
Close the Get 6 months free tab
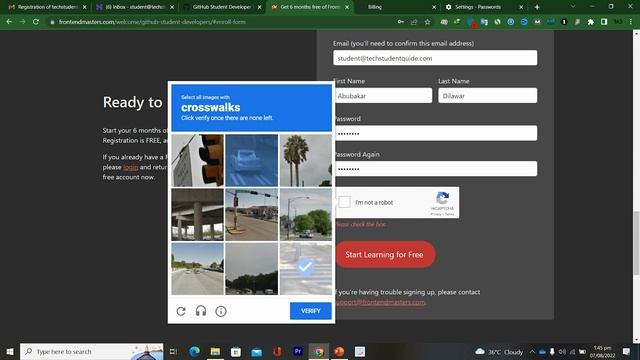pos(347,7)
